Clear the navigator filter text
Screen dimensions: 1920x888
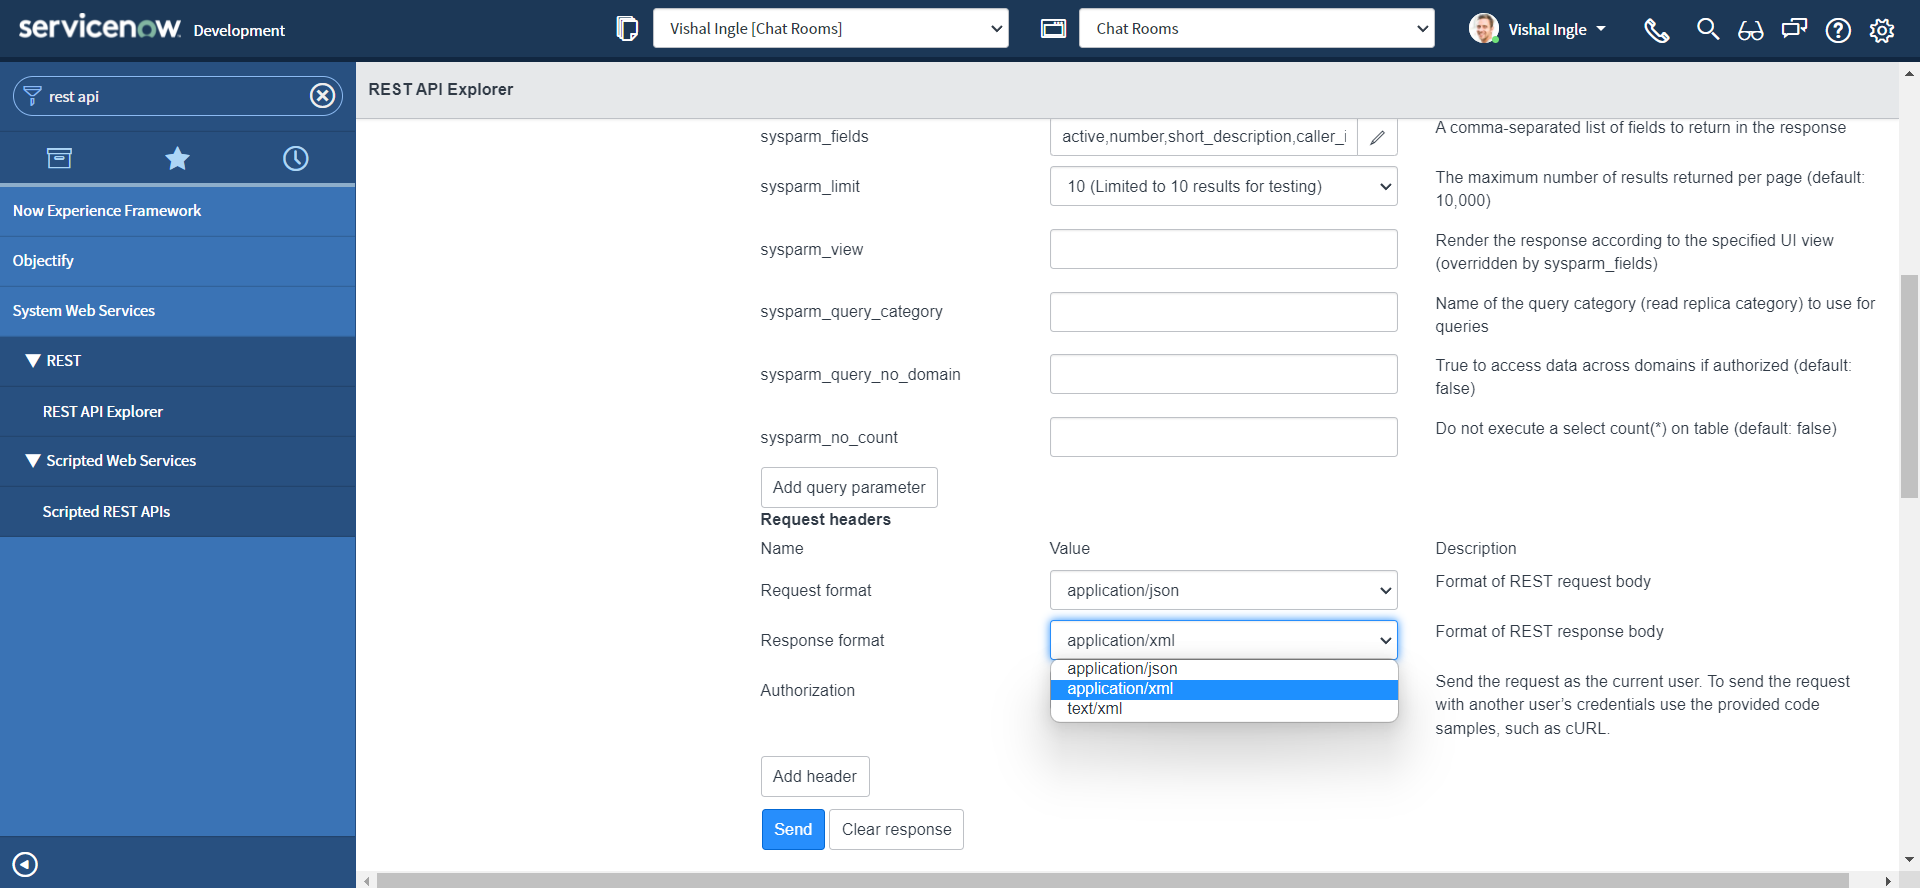322,95
